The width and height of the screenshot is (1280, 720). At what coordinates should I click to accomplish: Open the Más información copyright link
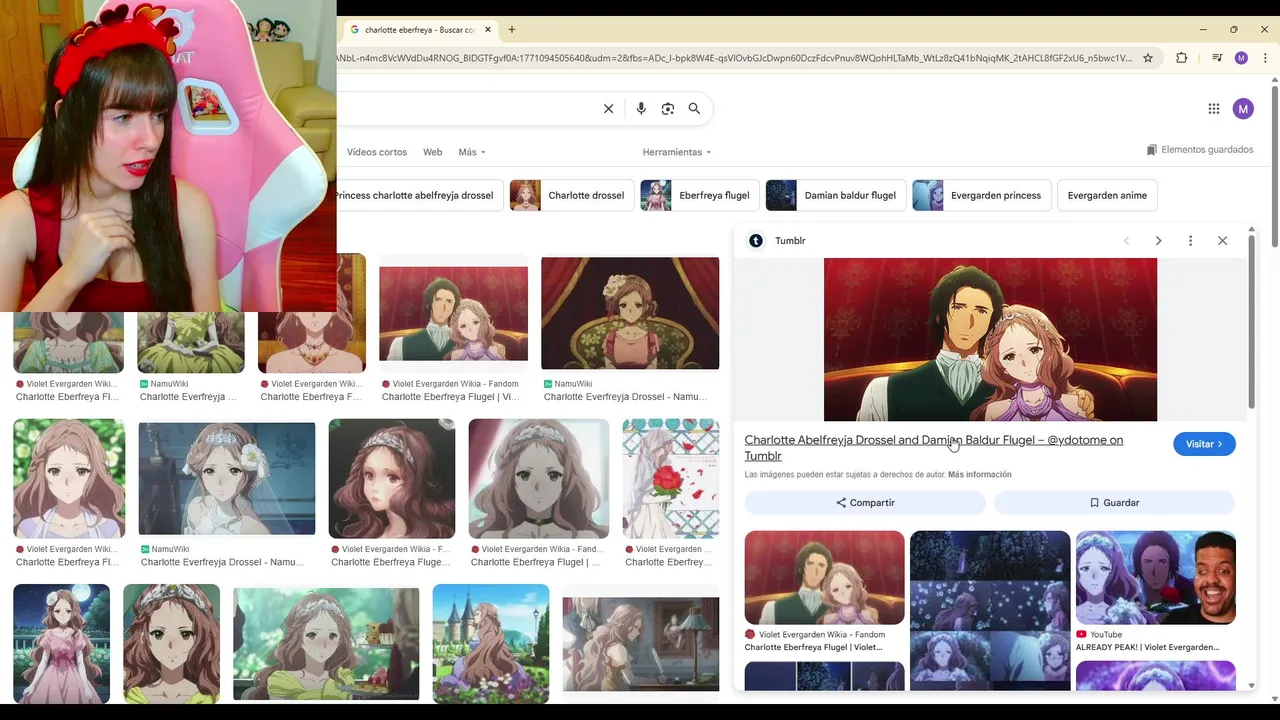tap(979, 475)
